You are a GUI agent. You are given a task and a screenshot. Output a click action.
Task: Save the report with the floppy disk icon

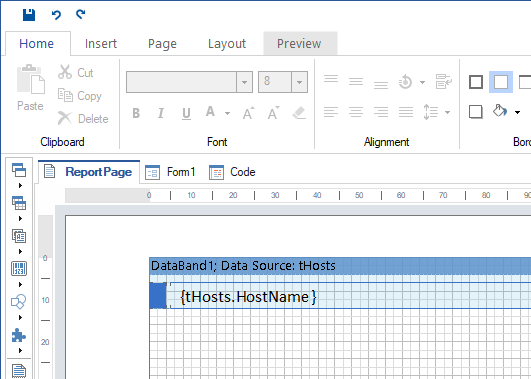coord(29,15)
